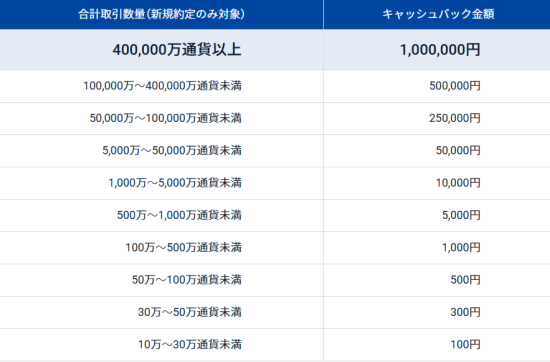The height and width of the screenshot is (362, 550).
Task: Click the 10,000円 amount cell
Action: 437,183
